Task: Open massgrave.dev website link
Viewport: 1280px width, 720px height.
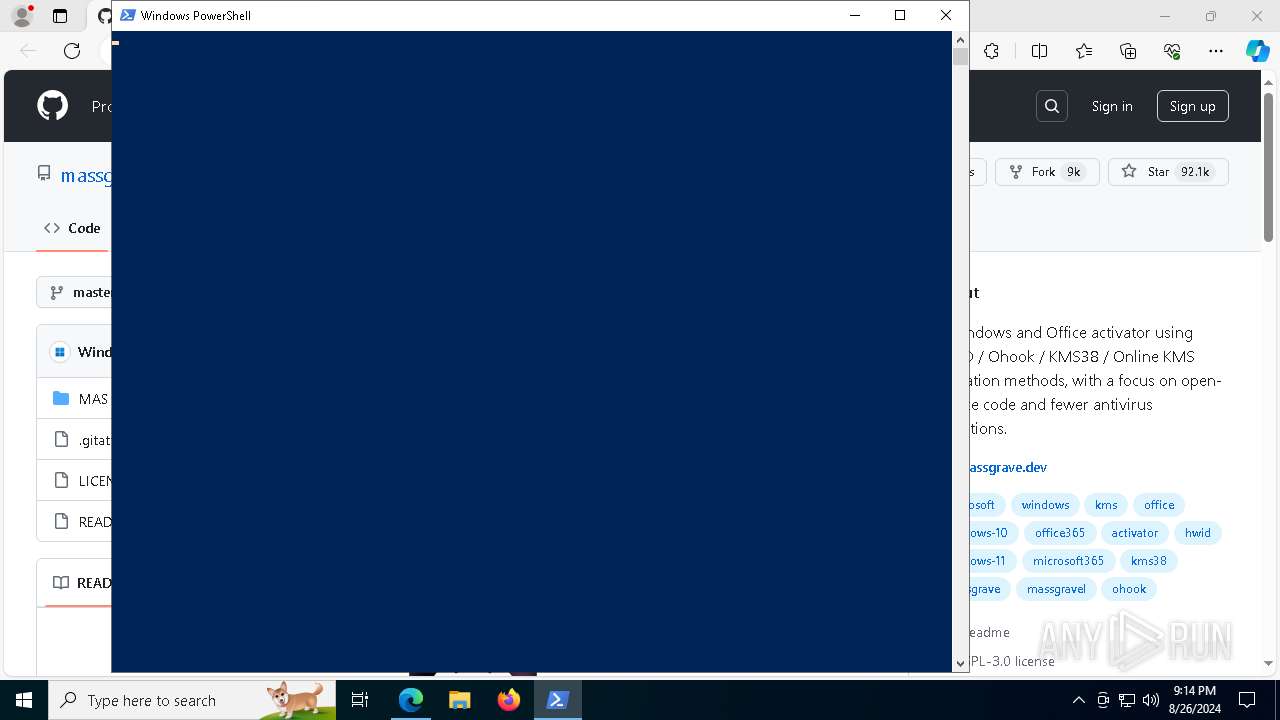Action: [x=1008, y=467]
